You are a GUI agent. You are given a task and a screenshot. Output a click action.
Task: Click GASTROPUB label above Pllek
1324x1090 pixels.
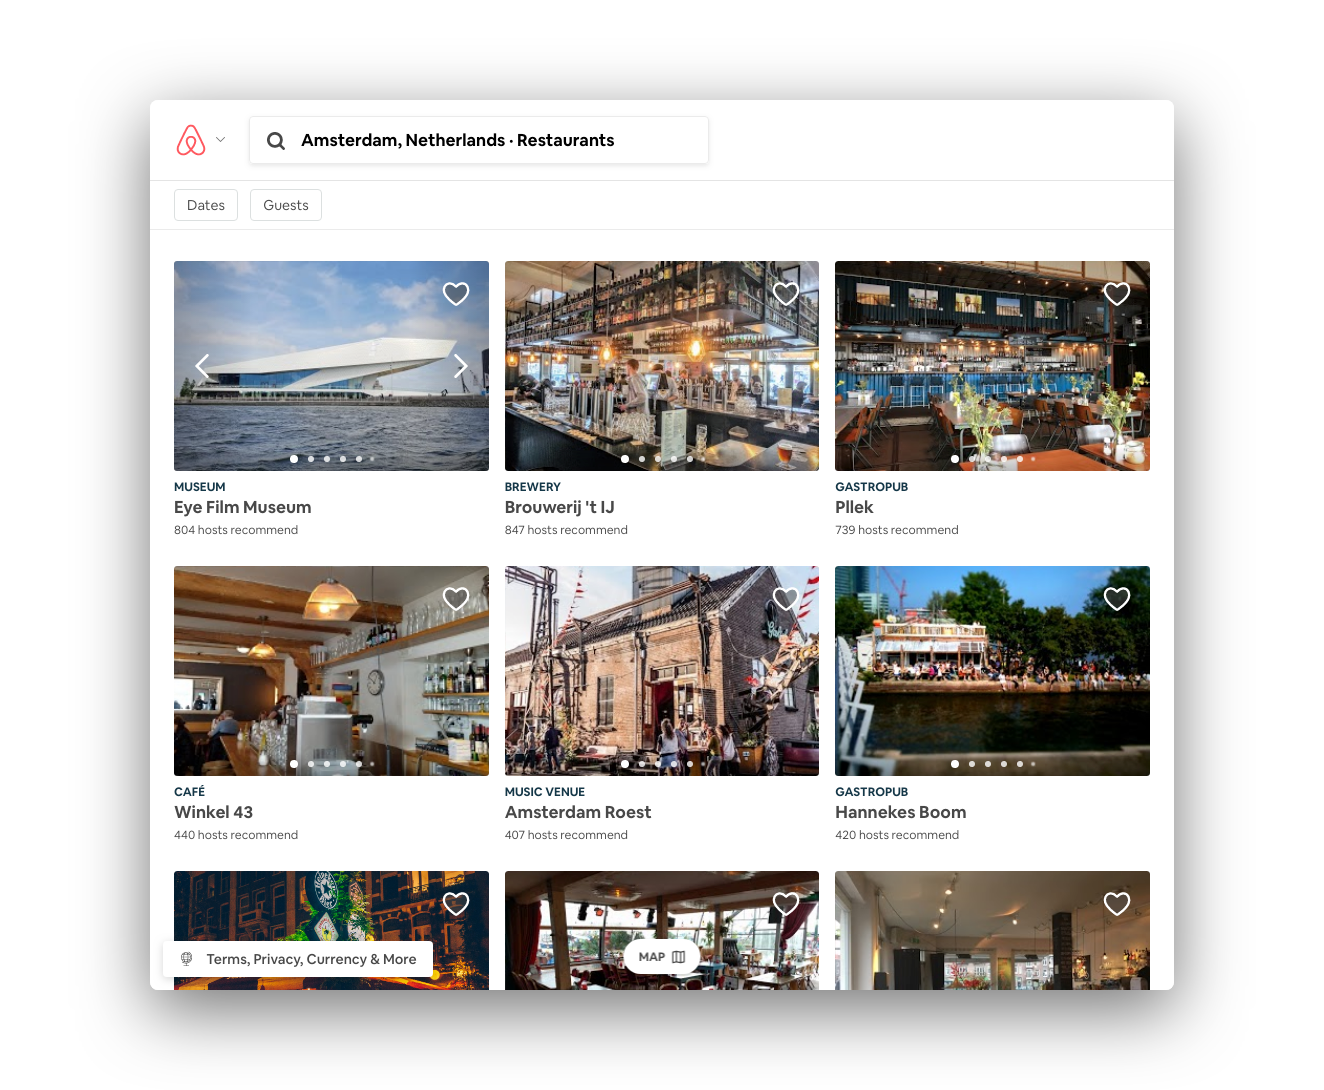pos(872,487)
